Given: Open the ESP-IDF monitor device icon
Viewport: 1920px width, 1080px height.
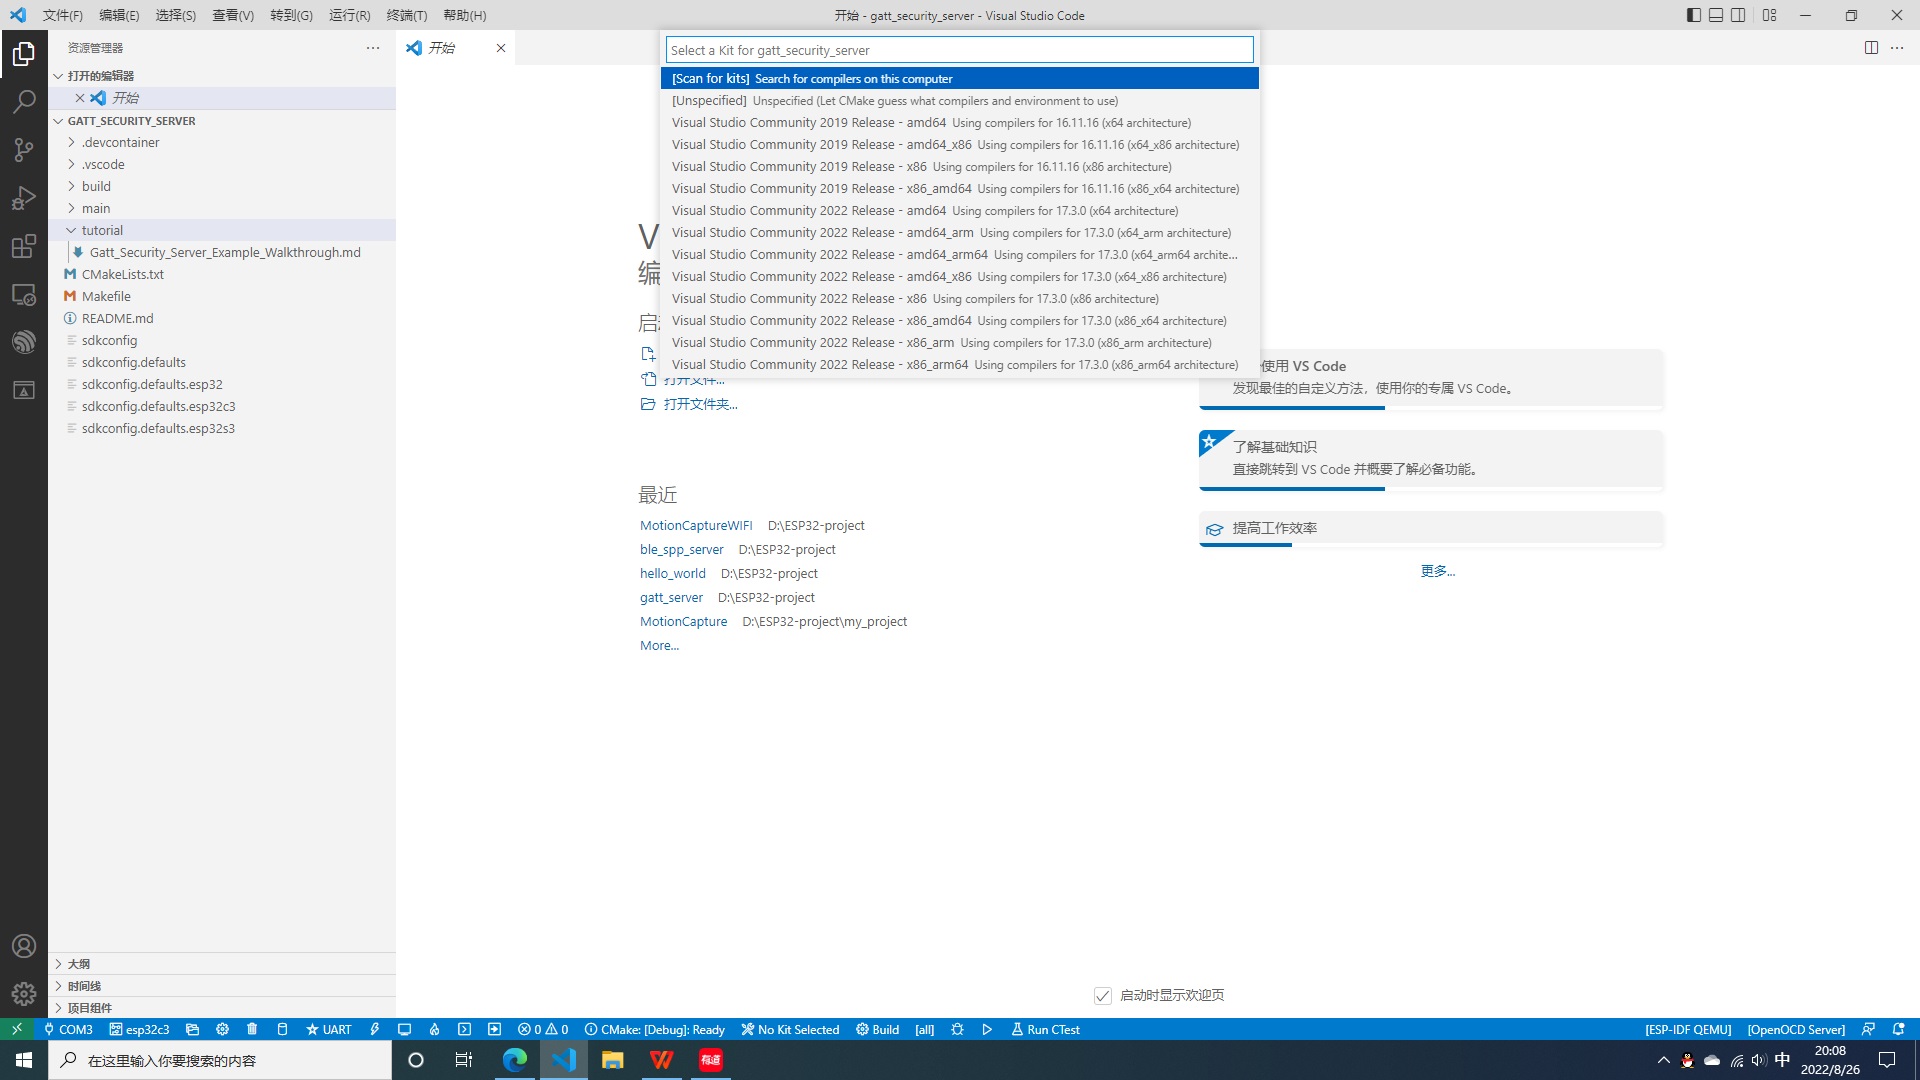Looking at the screenshot, I should pos(404,1029).
